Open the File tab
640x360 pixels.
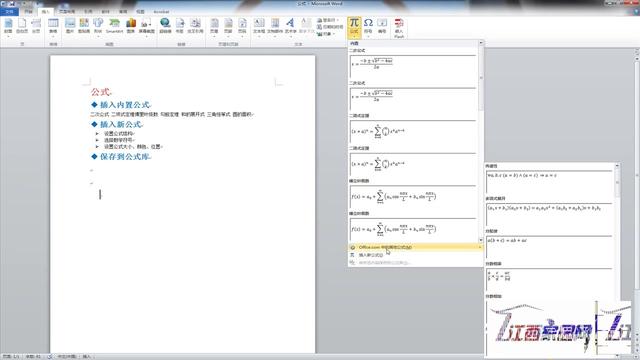pos(9,11)
